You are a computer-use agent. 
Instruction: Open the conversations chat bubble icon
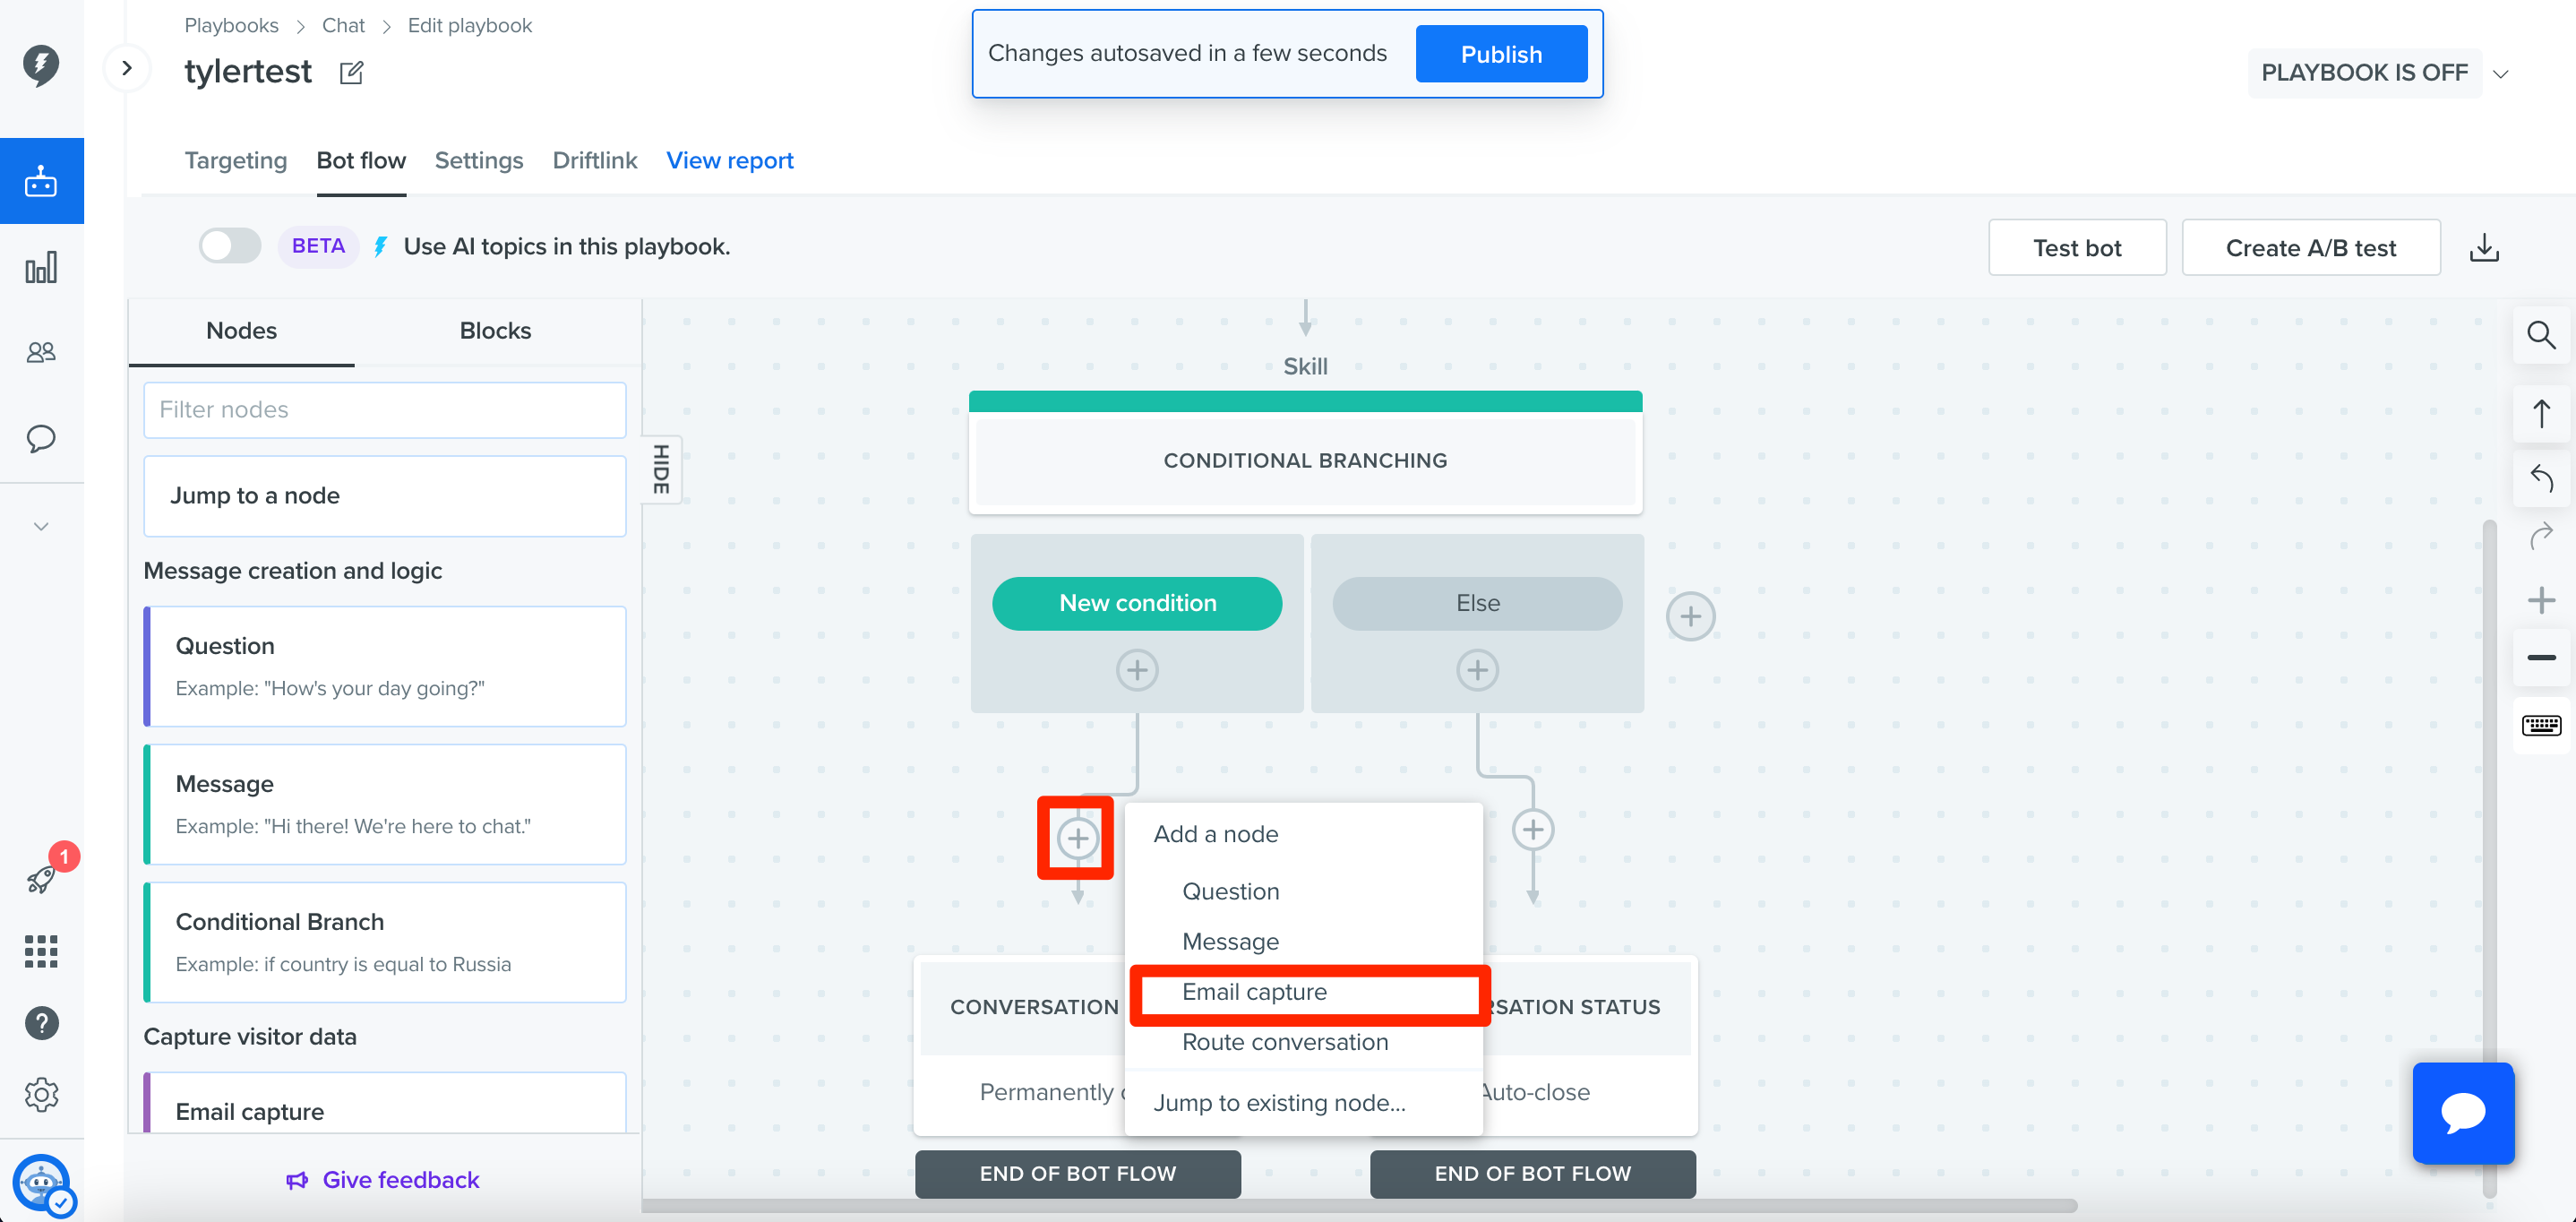point(41,438)
